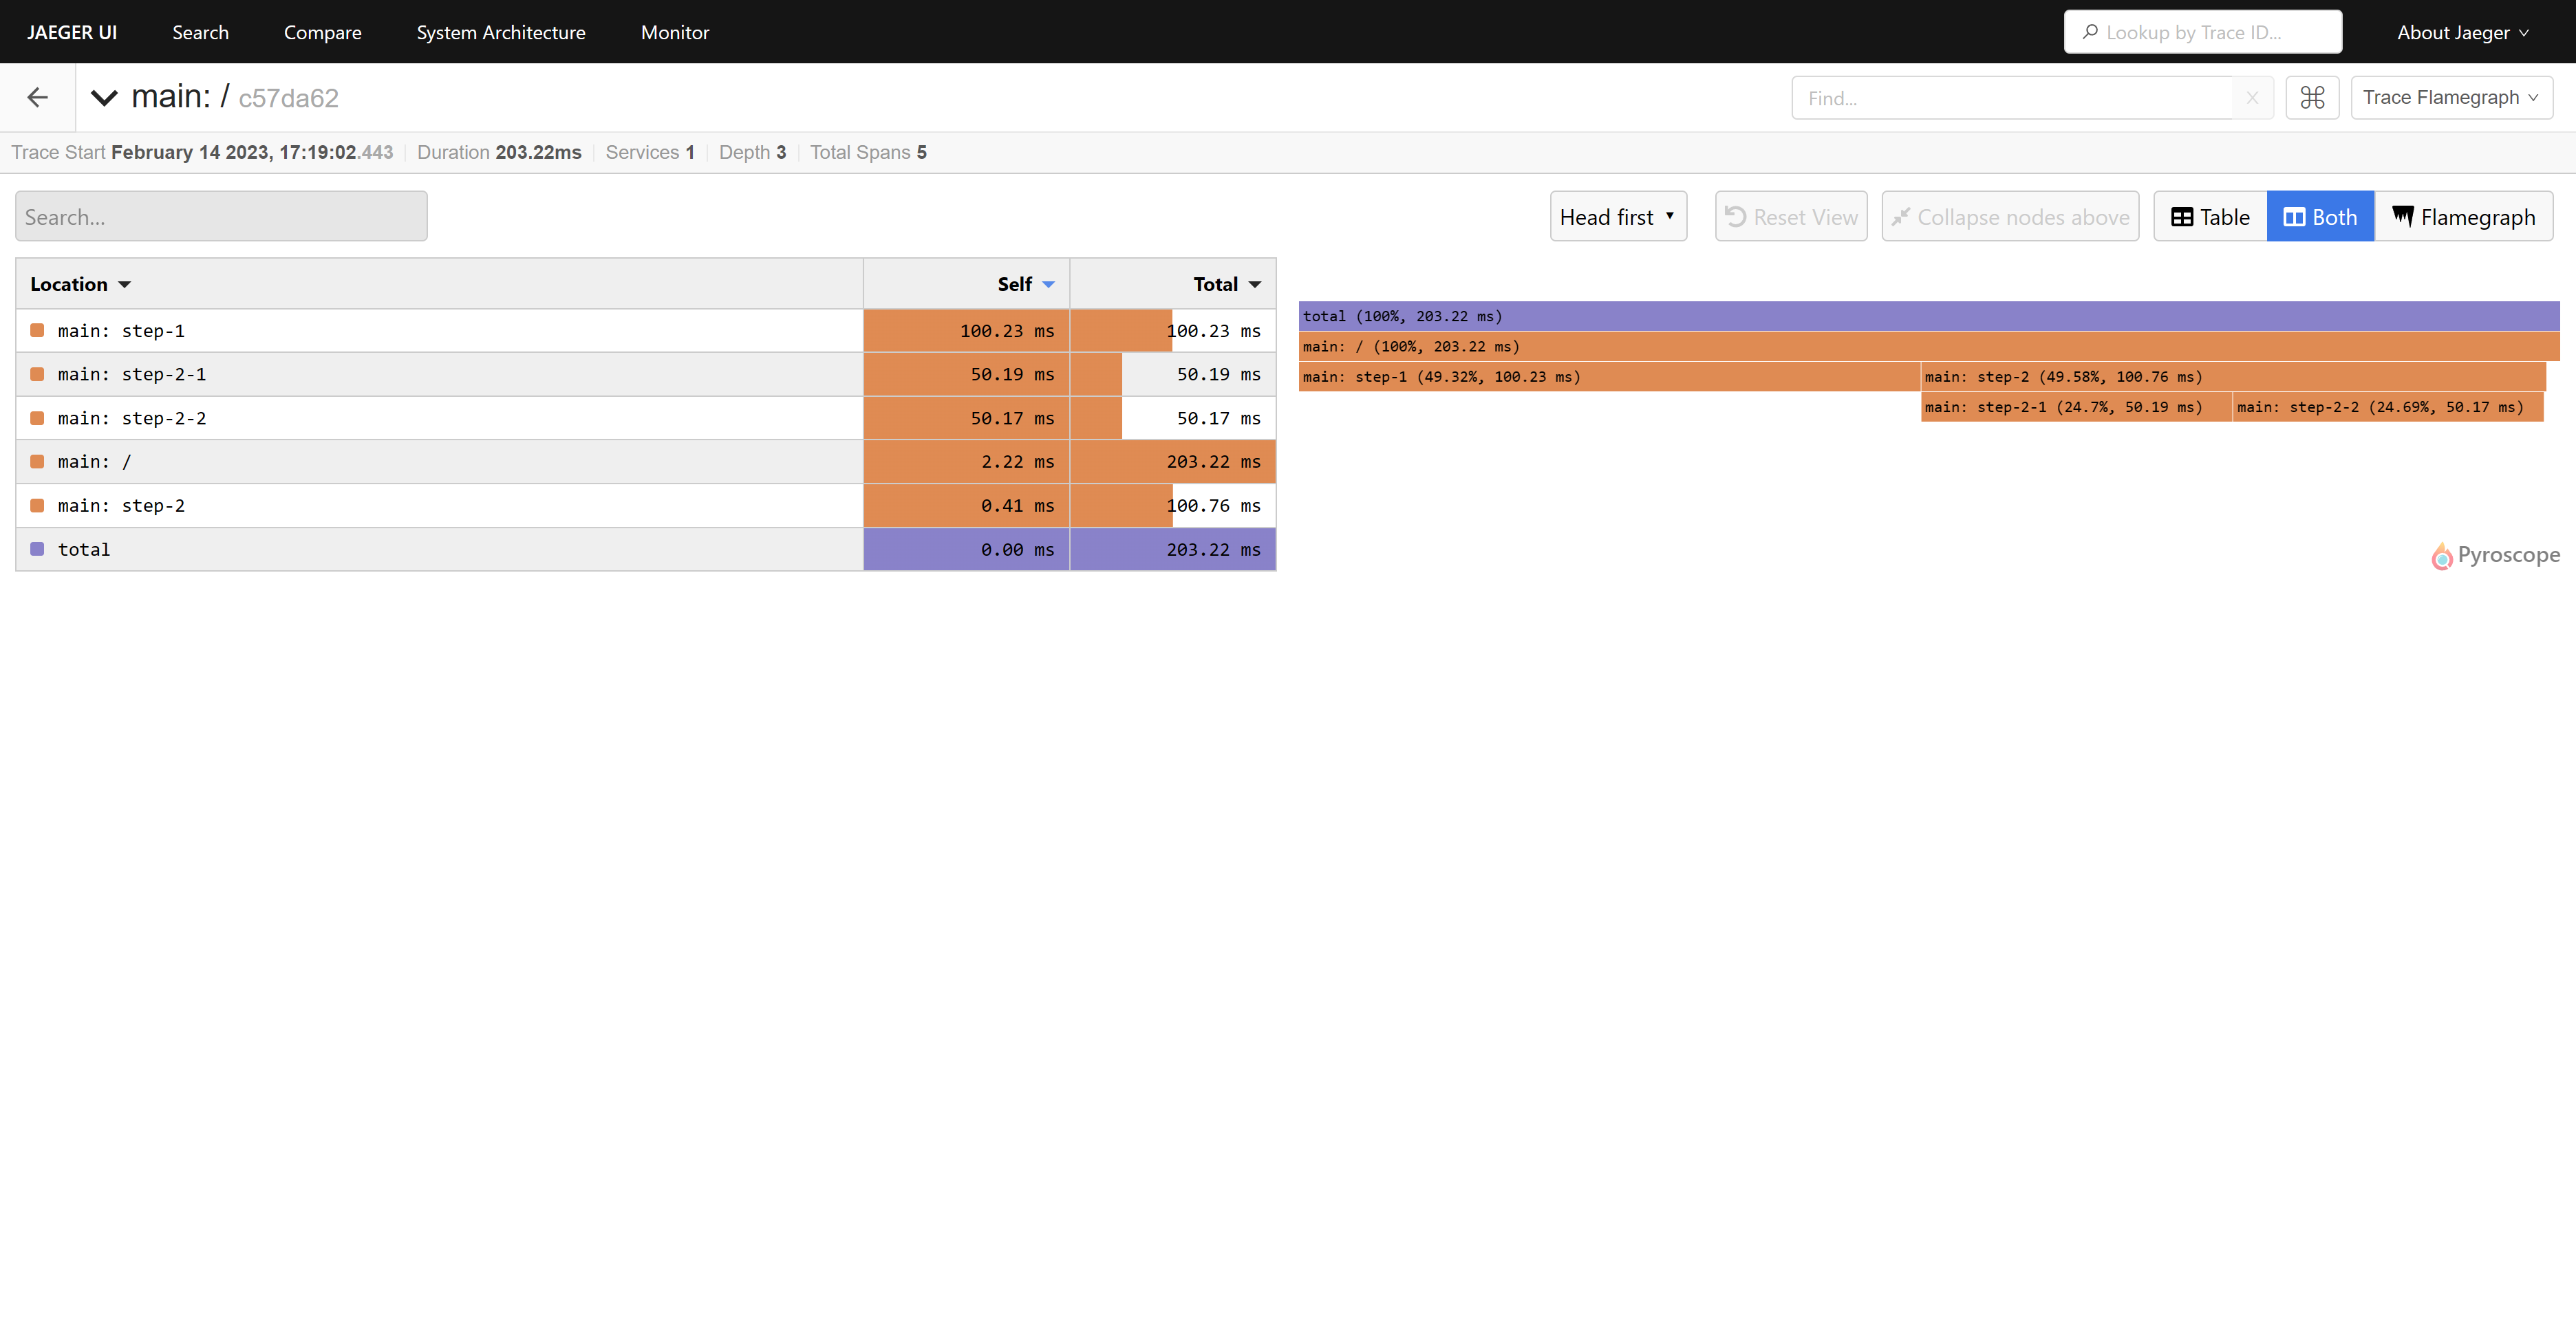Switch to Both view
Viewport: 2576px width, 1322px height.
coord(2320,216)
